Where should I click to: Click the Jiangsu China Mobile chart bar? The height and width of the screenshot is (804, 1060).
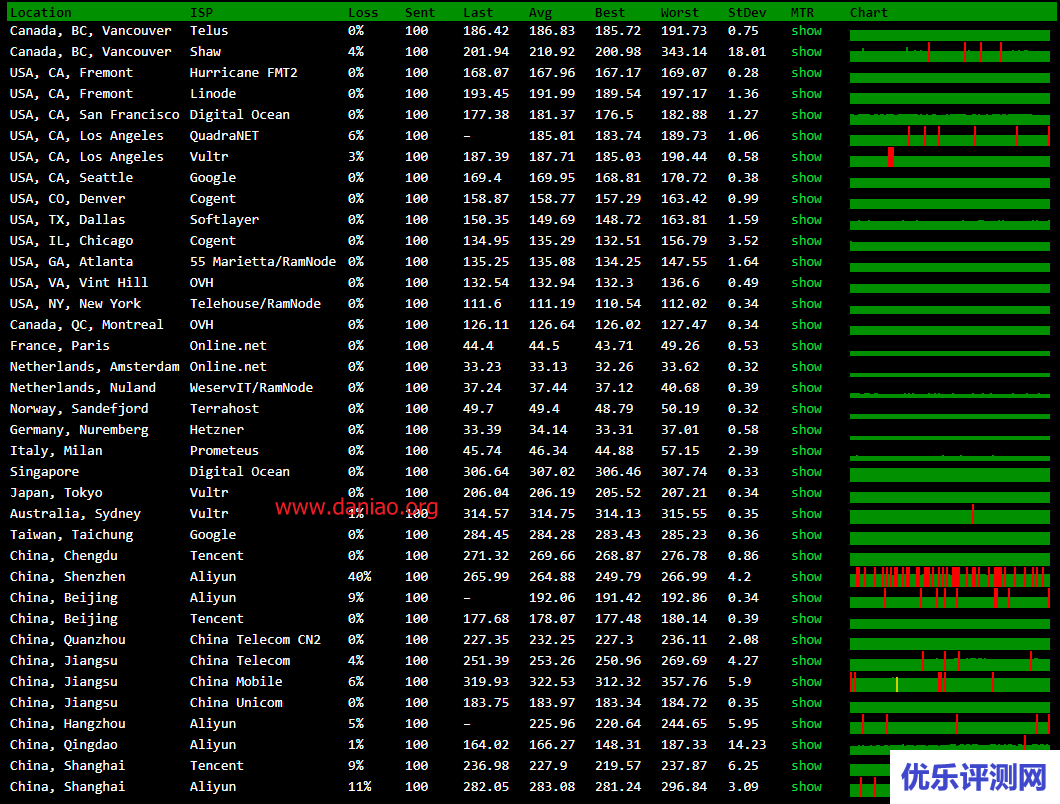[x=950, y=682]
